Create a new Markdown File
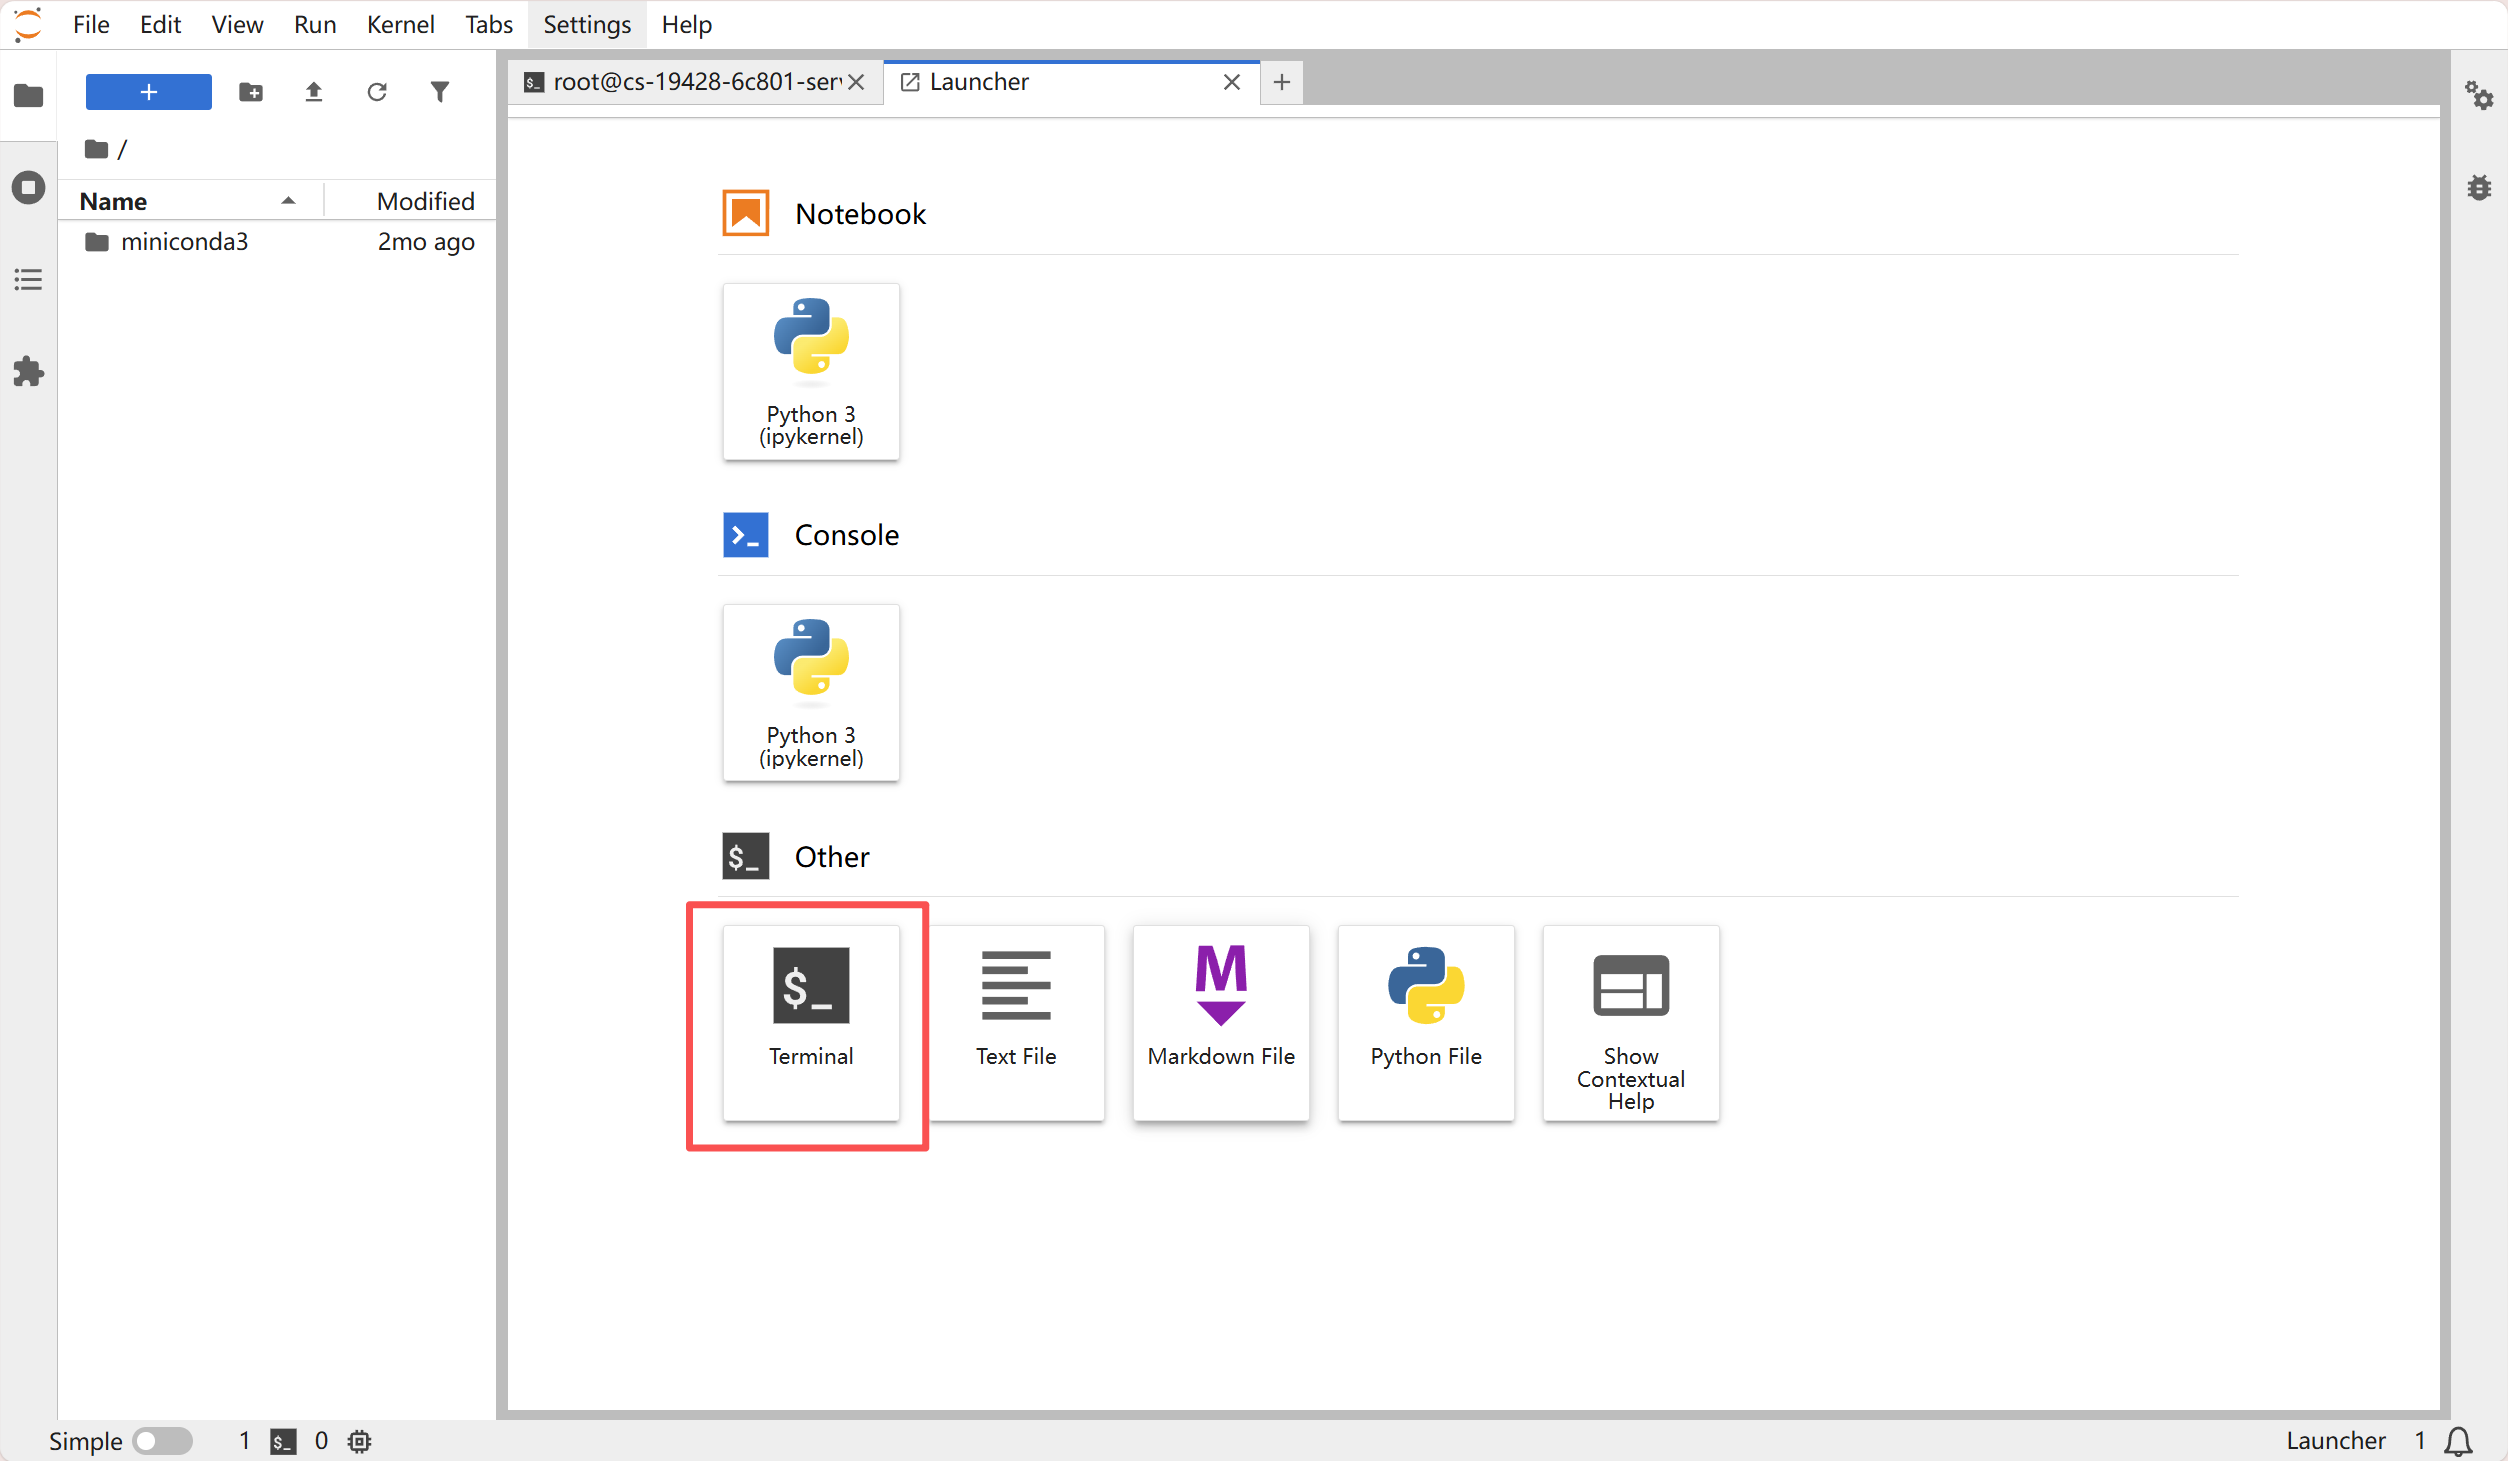 1220,1020
